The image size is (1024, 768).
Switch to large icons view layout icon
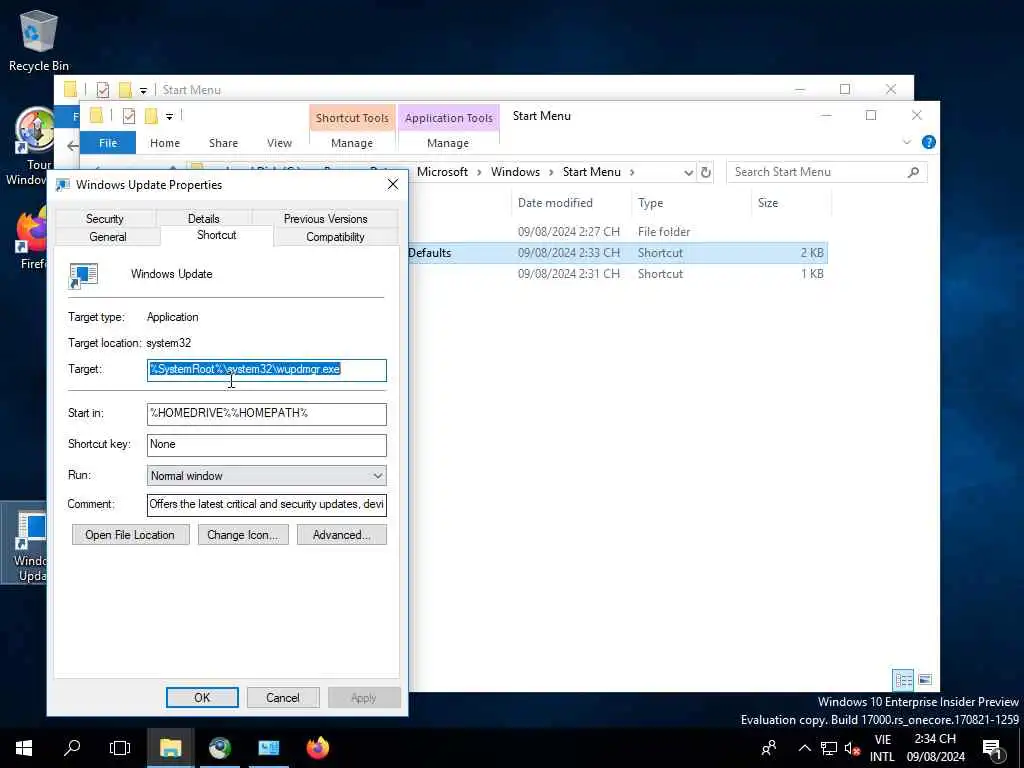(x=925, y=680)
